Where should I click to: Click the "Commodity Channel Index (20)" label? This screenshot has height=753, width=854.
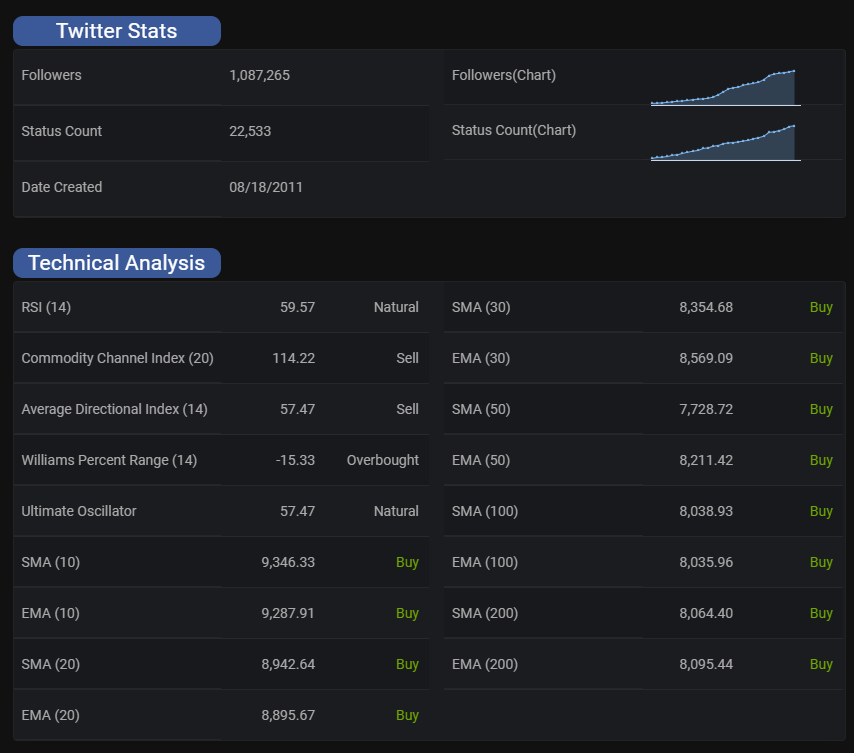pyautogui.click(x=118, y=358)
